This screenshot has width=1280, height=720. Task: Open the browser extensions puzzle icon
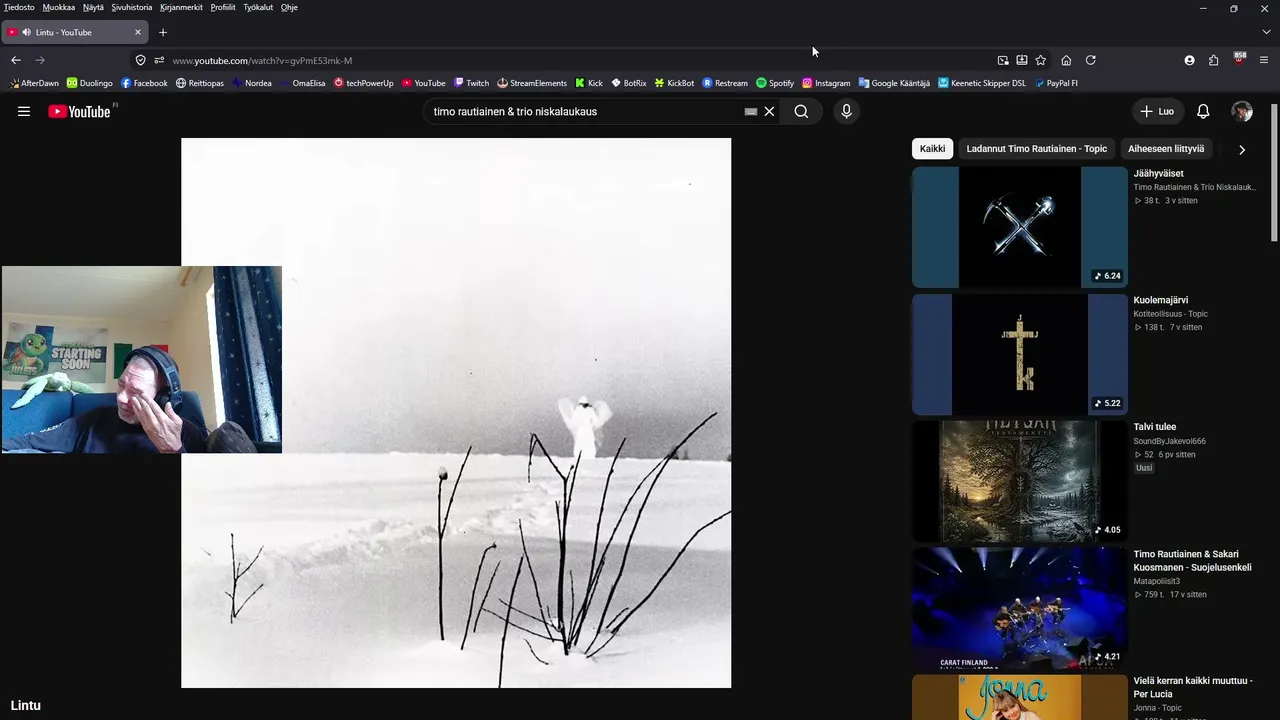(1213, 60)
